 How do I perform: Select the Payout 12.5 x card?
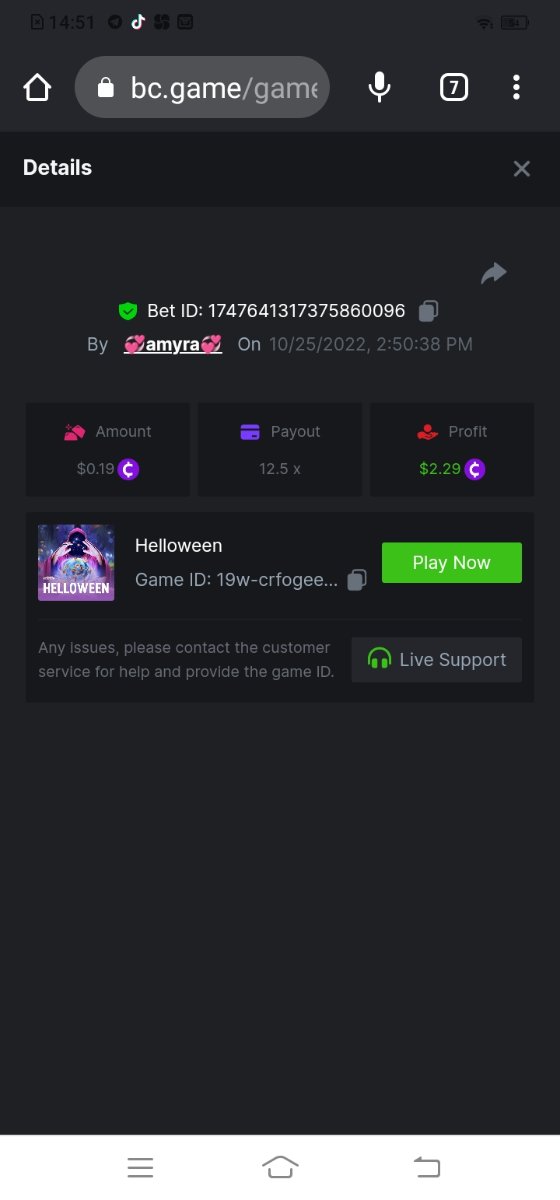280,450
